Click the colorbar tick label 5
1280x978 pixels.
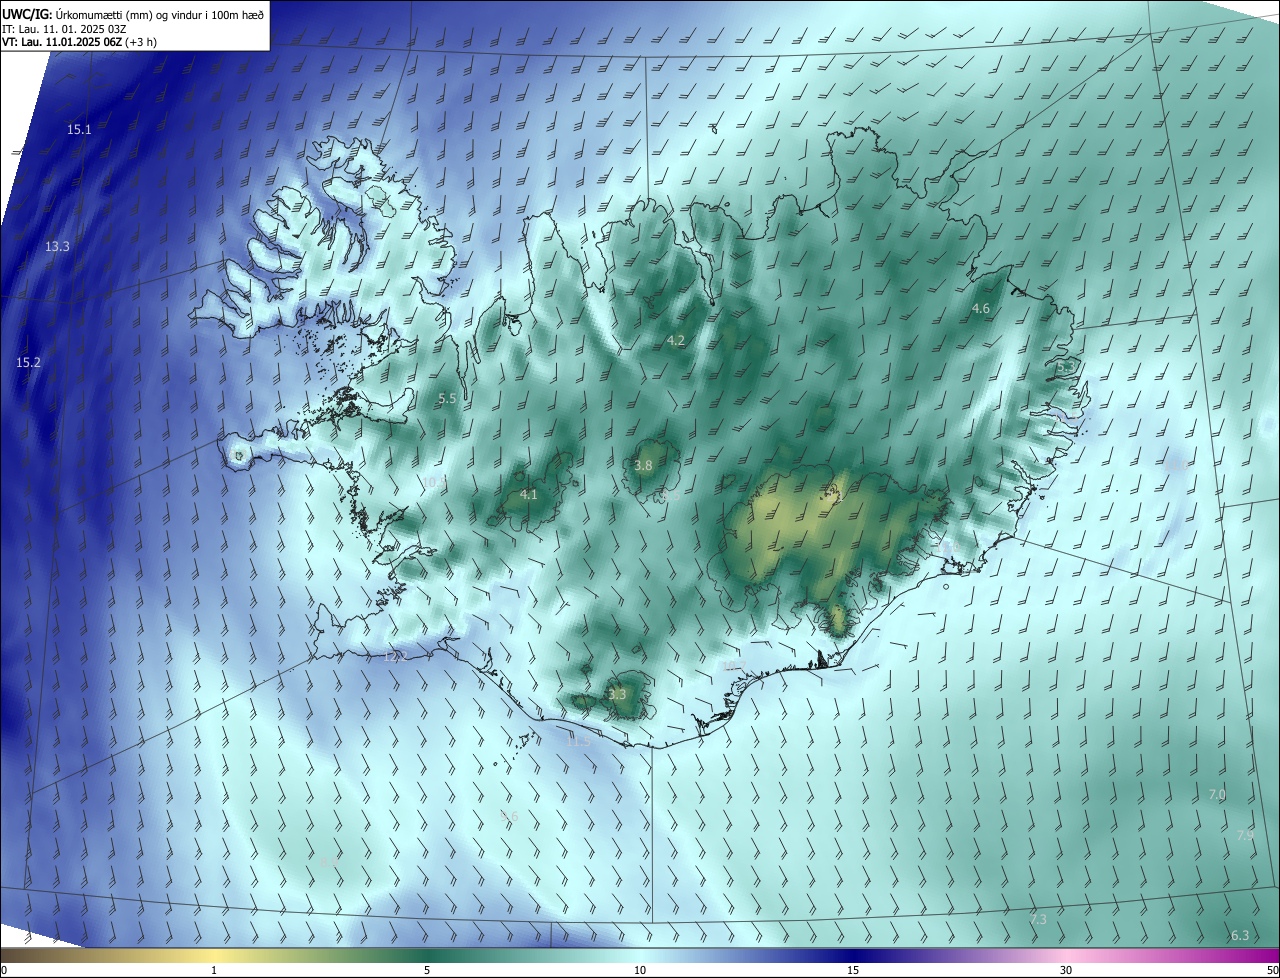(x=427, y=970)
